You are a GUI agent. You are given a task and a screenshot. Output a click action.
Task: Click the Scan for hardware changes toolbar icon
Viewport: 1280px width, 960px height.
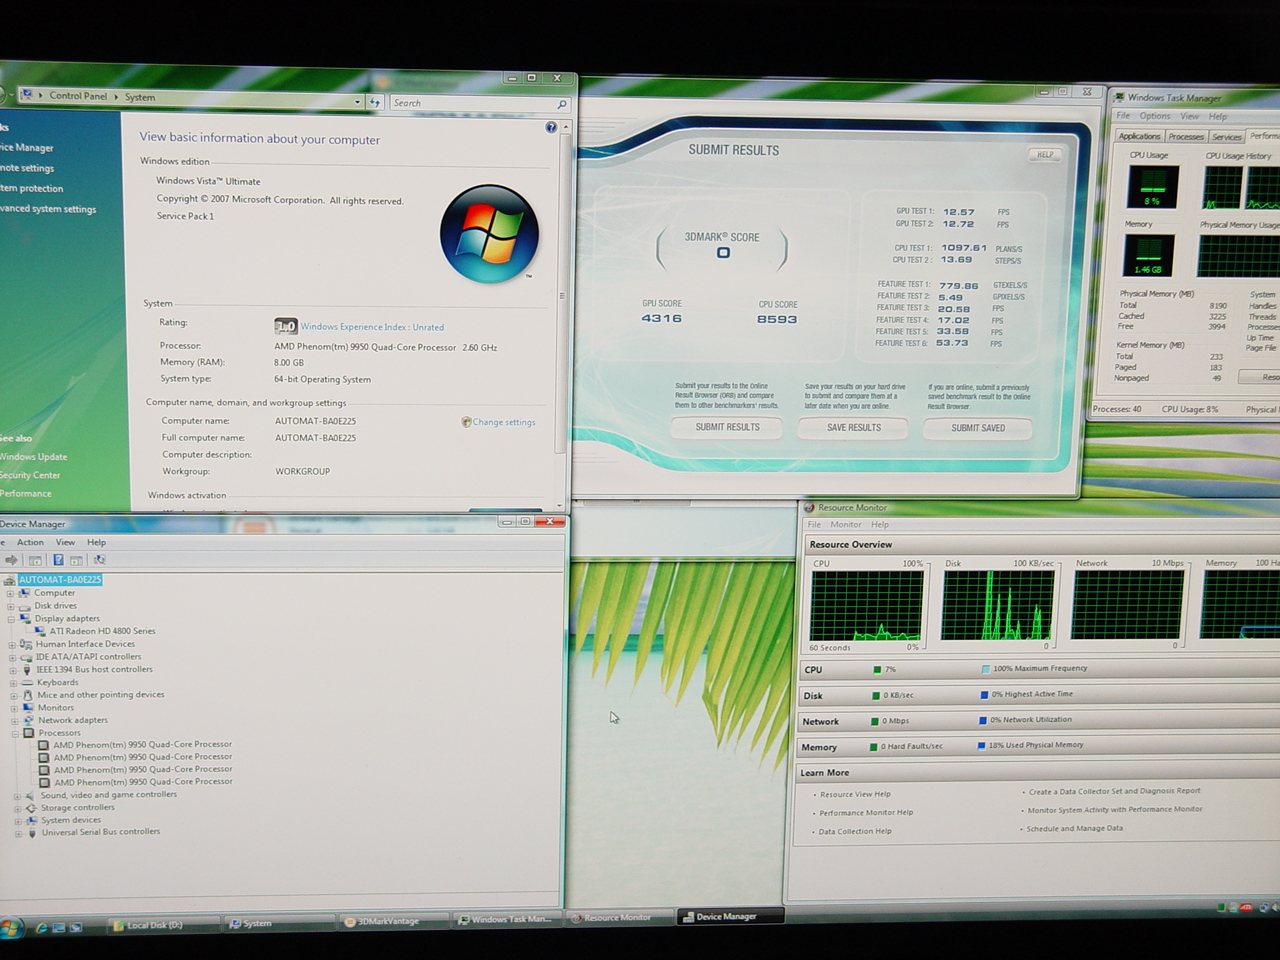[99, 560]
